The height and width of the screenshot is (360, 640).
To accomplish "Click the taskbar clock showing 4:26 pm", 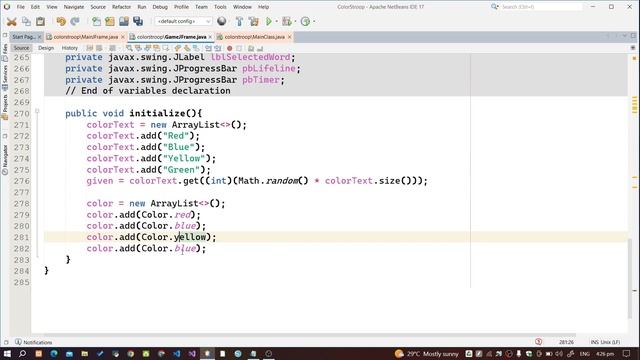I will [x=605, y=354].
